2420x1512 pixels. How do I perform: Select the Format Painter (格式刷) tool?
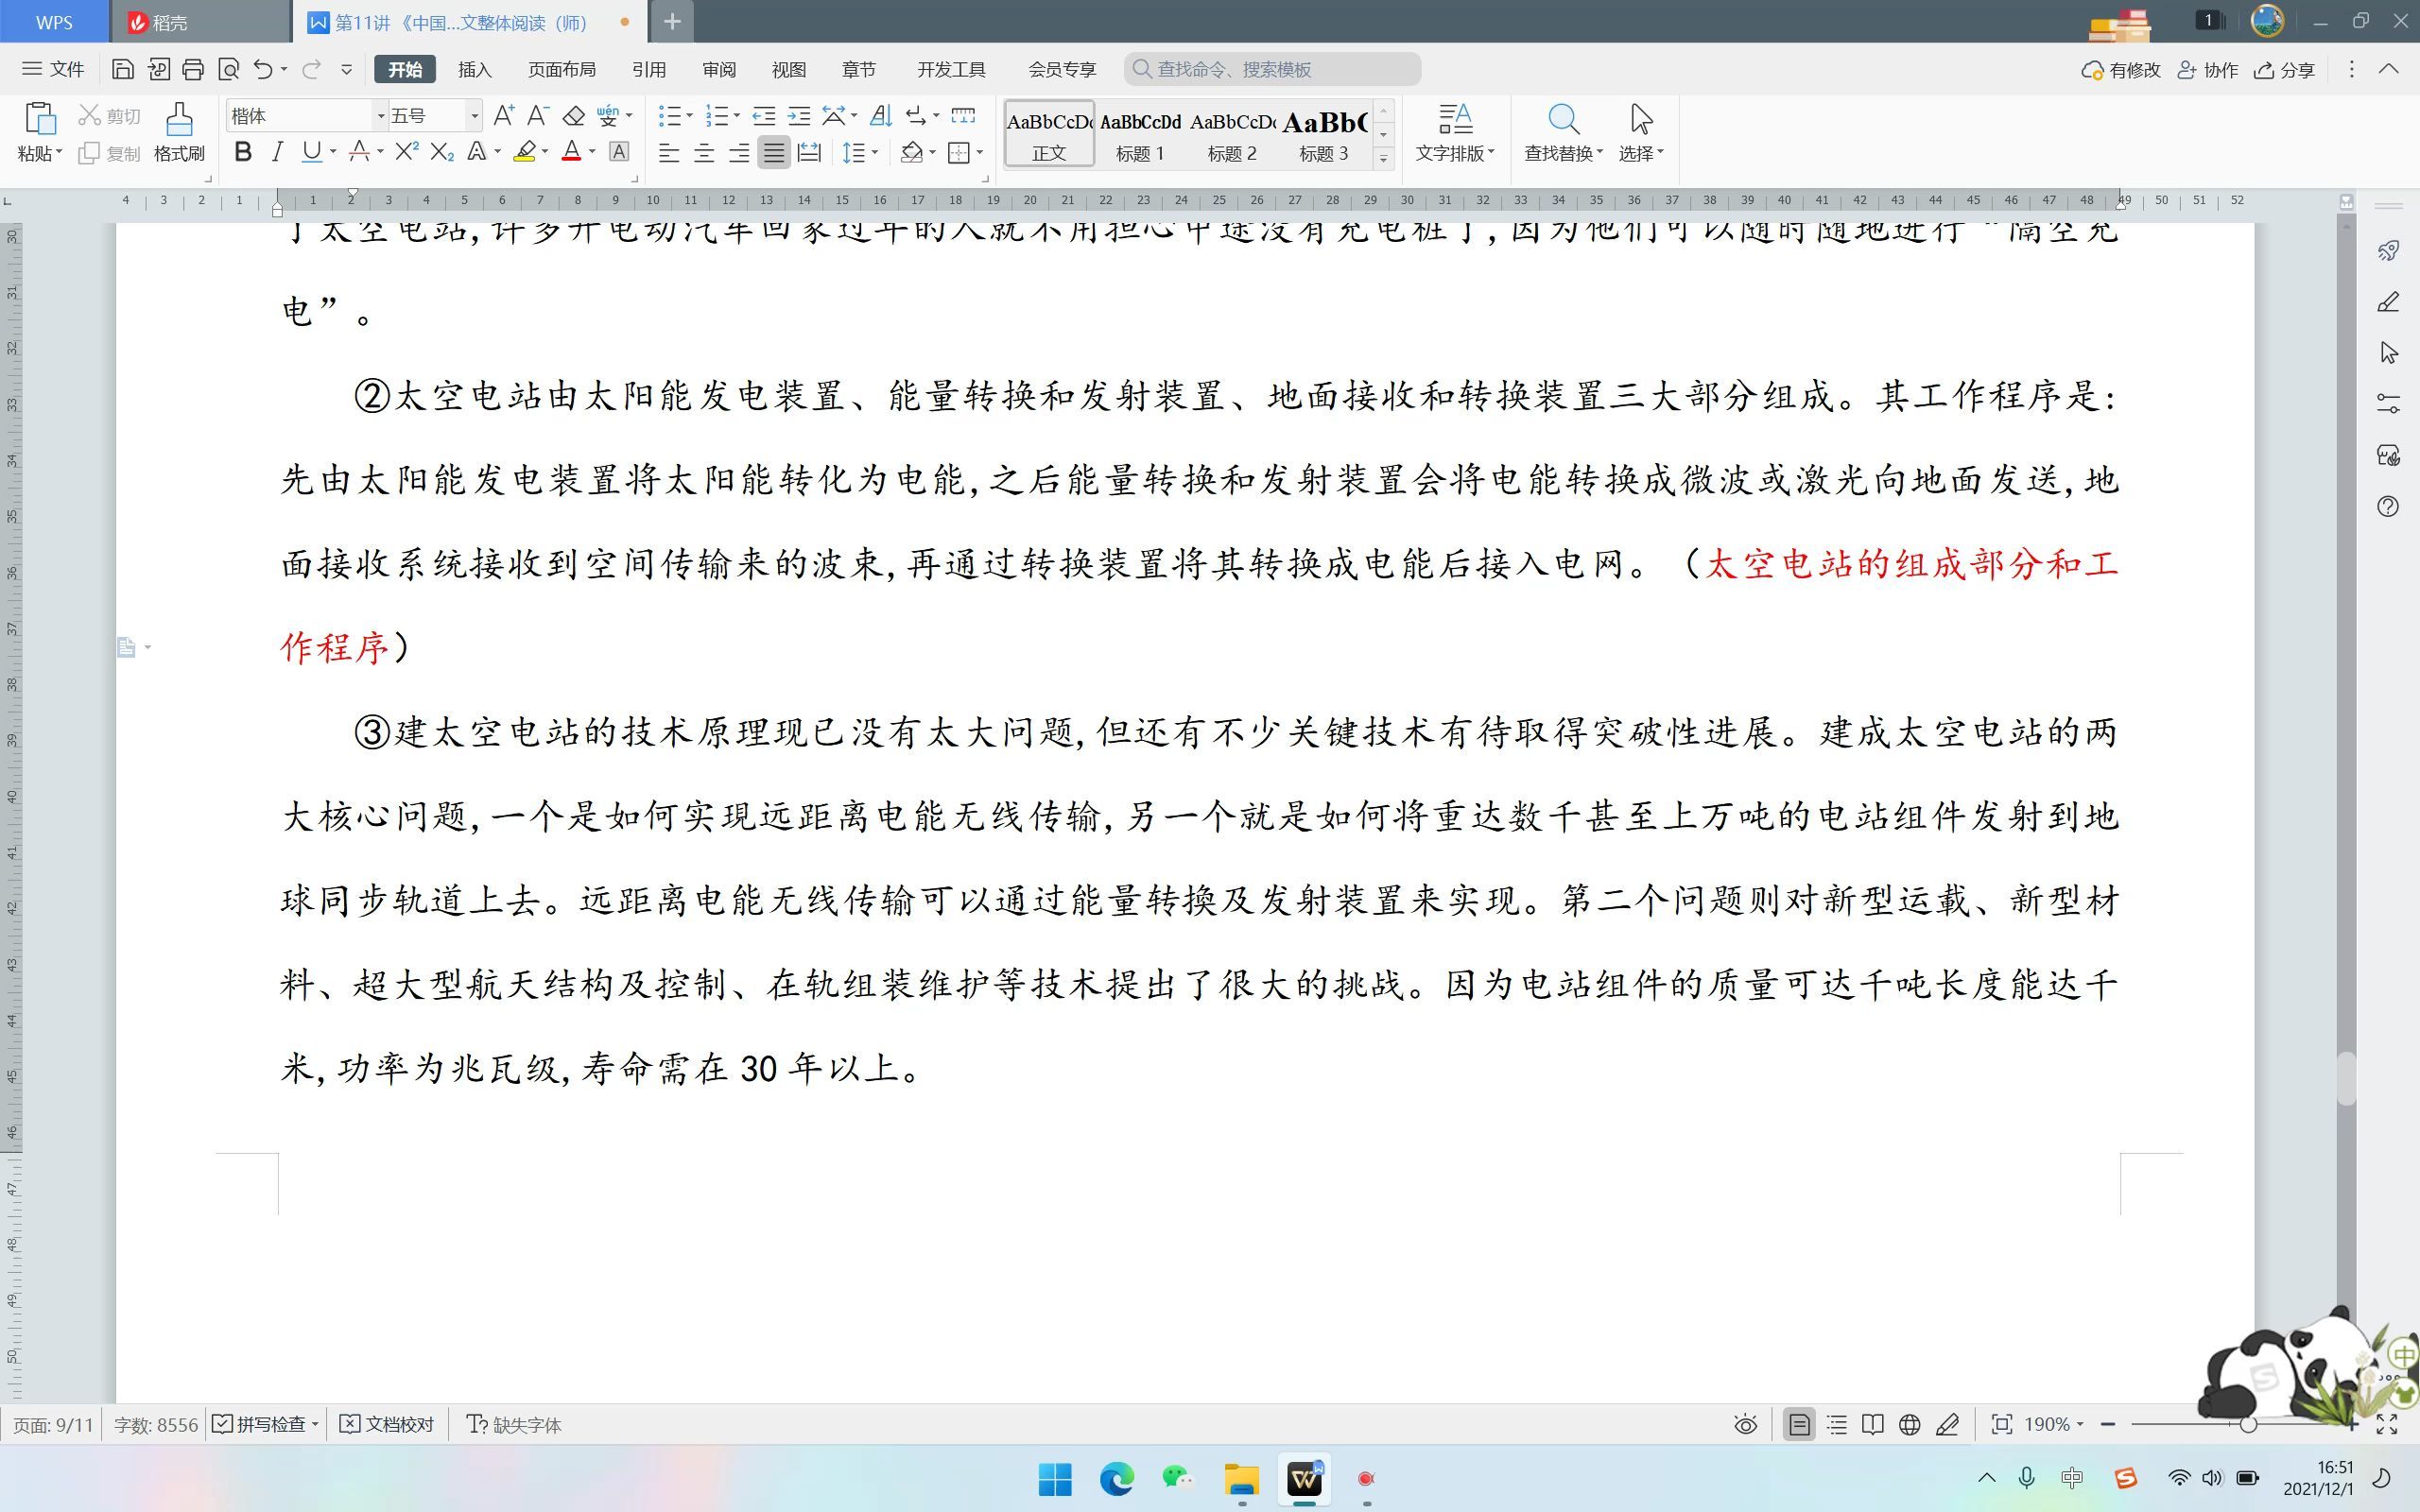click(179, 131)
